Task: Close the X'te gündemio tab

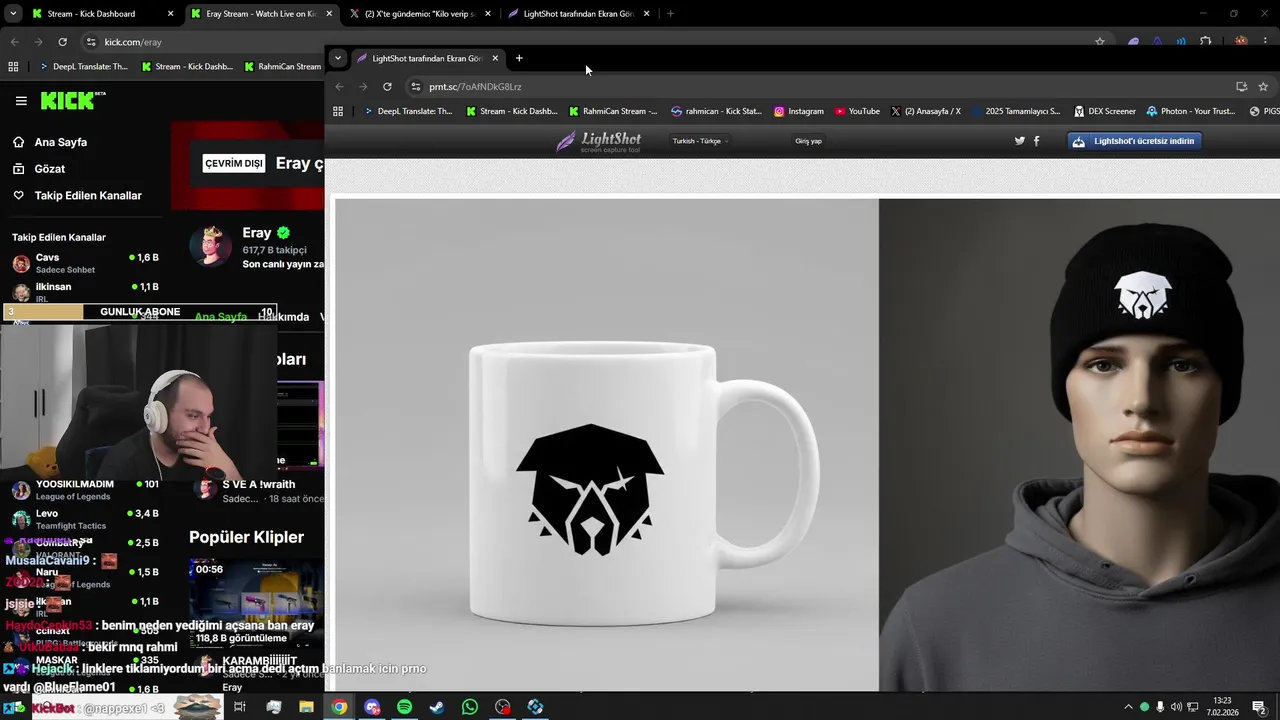Action: [x=488, y=14]
